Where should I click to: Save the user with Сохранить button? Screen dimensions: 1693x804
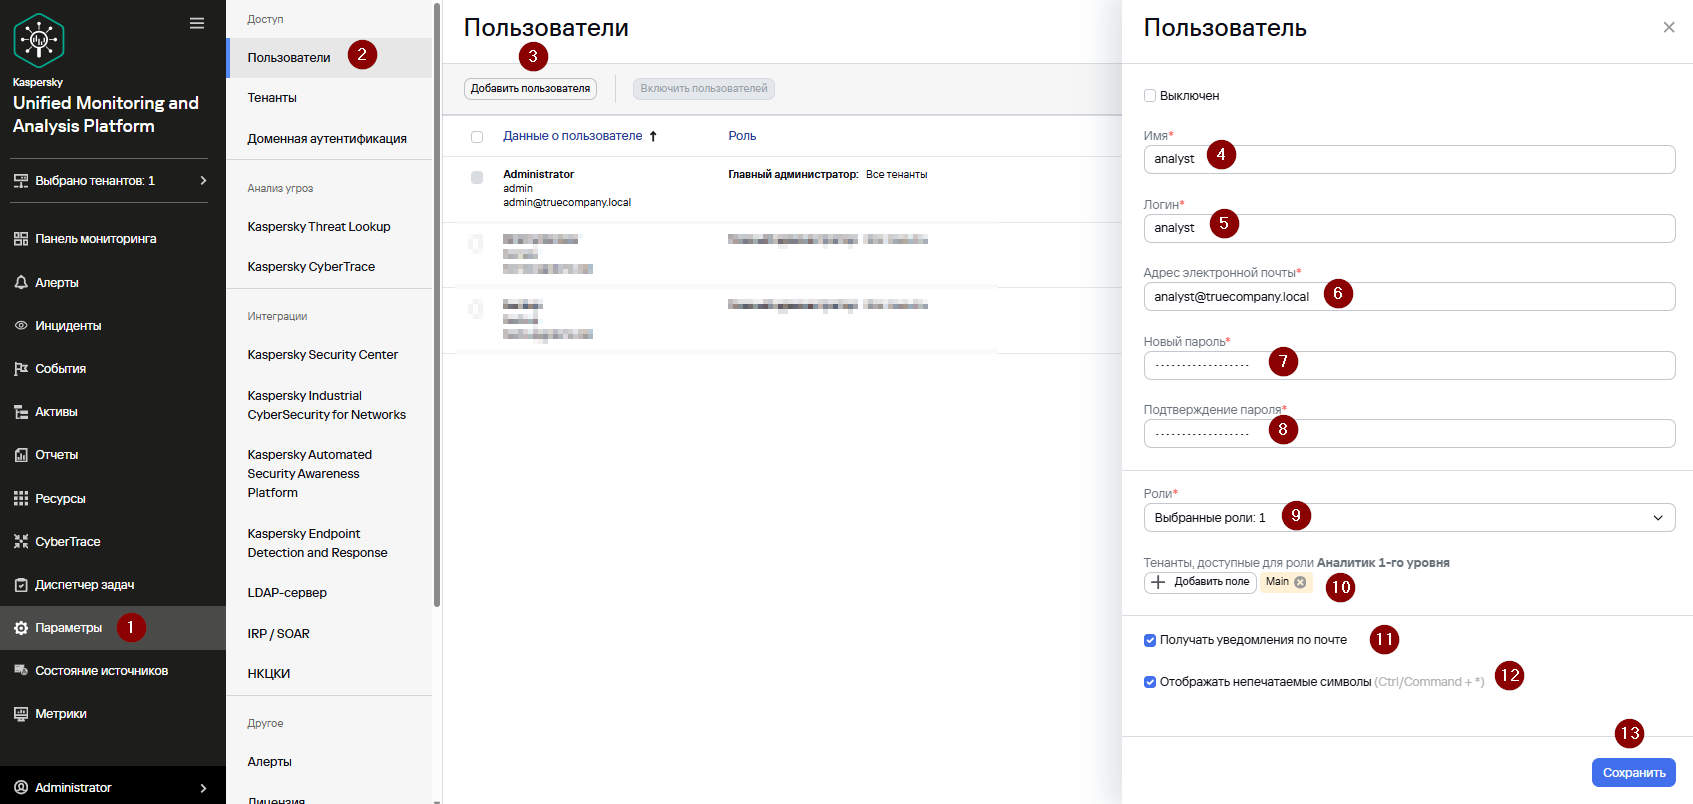tap(1634, 773)
